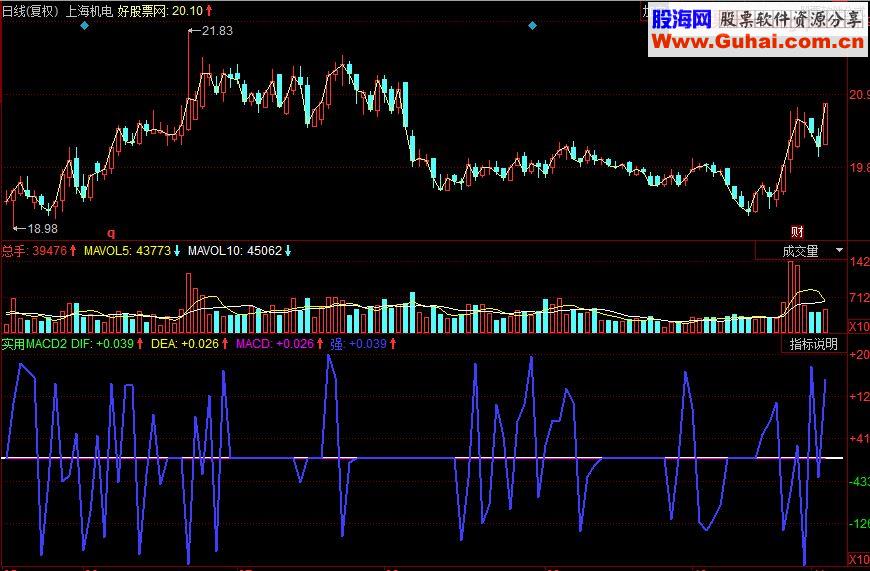Select the 成交量 panel label
The height and width of the screenshot is (571, 870).
pos(800,251)
